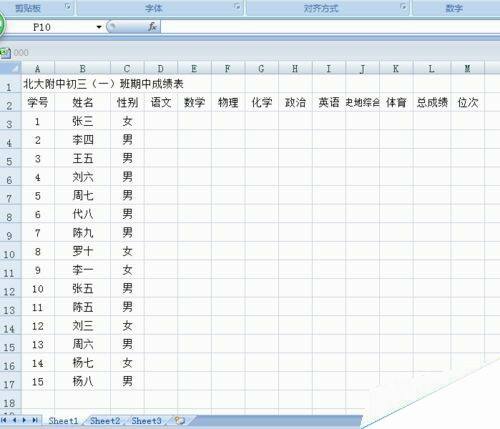
Task: Click the workbook icon beside 000
Action: coord(5,53)
